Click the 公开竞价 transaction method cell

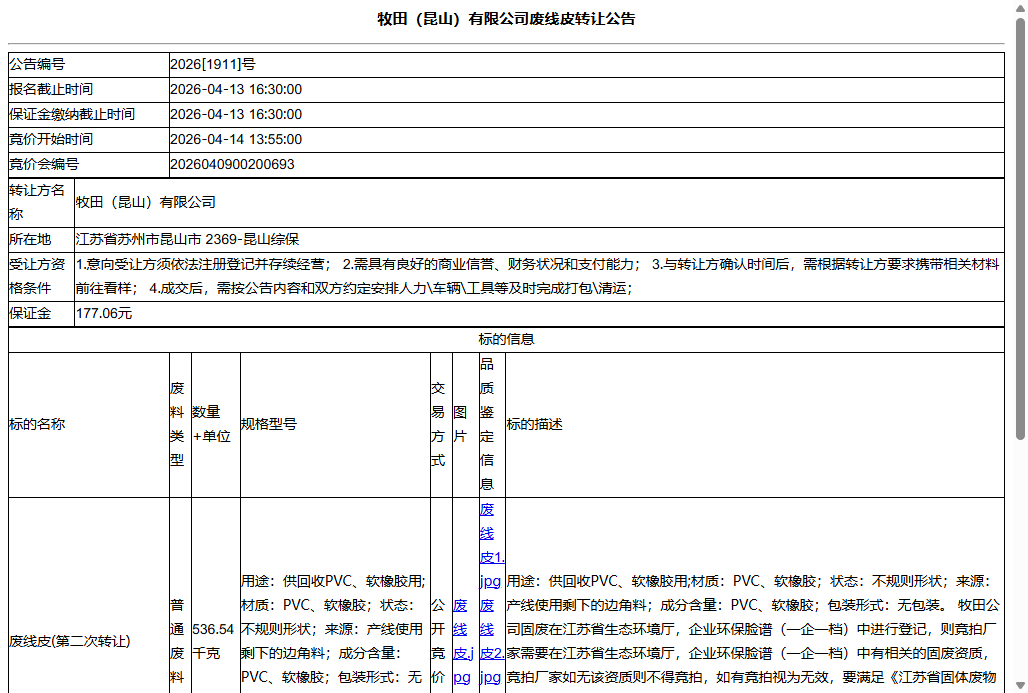tap(438, 641)
